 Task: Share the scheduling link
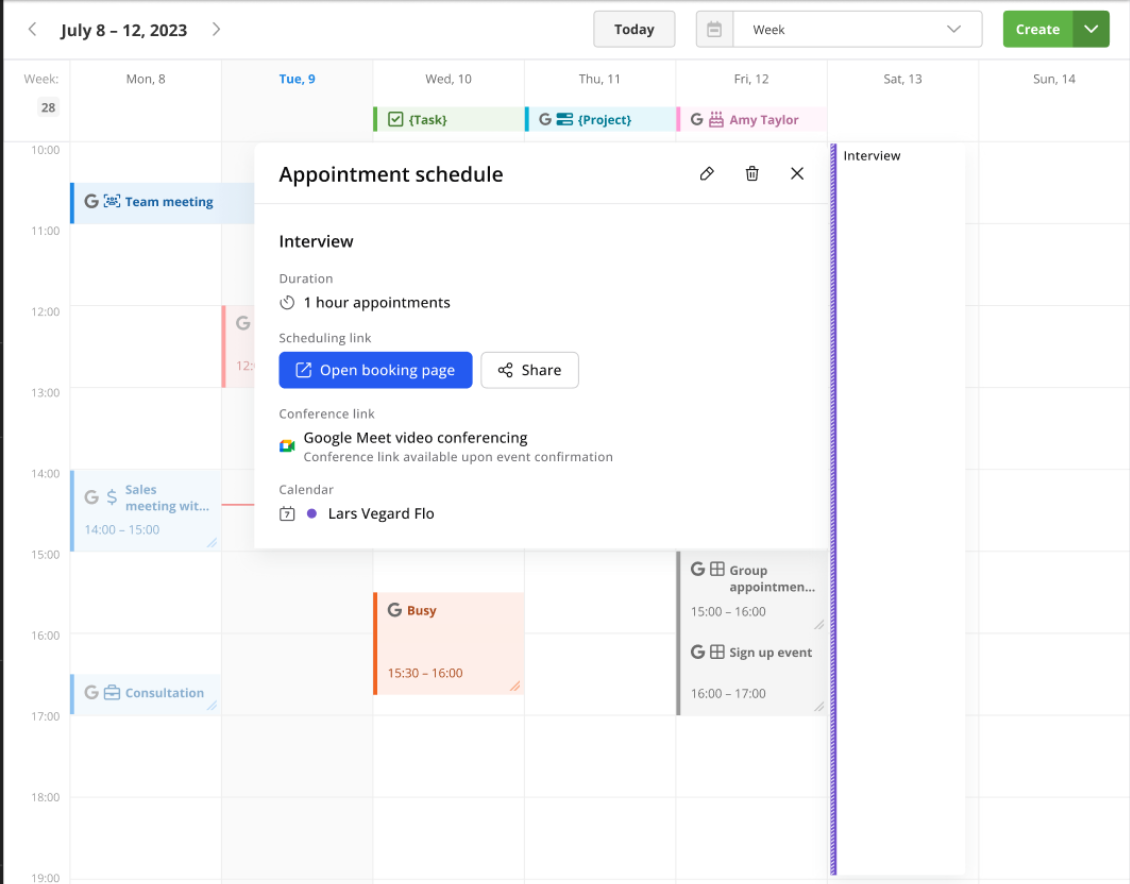click(x=529, y=370)
